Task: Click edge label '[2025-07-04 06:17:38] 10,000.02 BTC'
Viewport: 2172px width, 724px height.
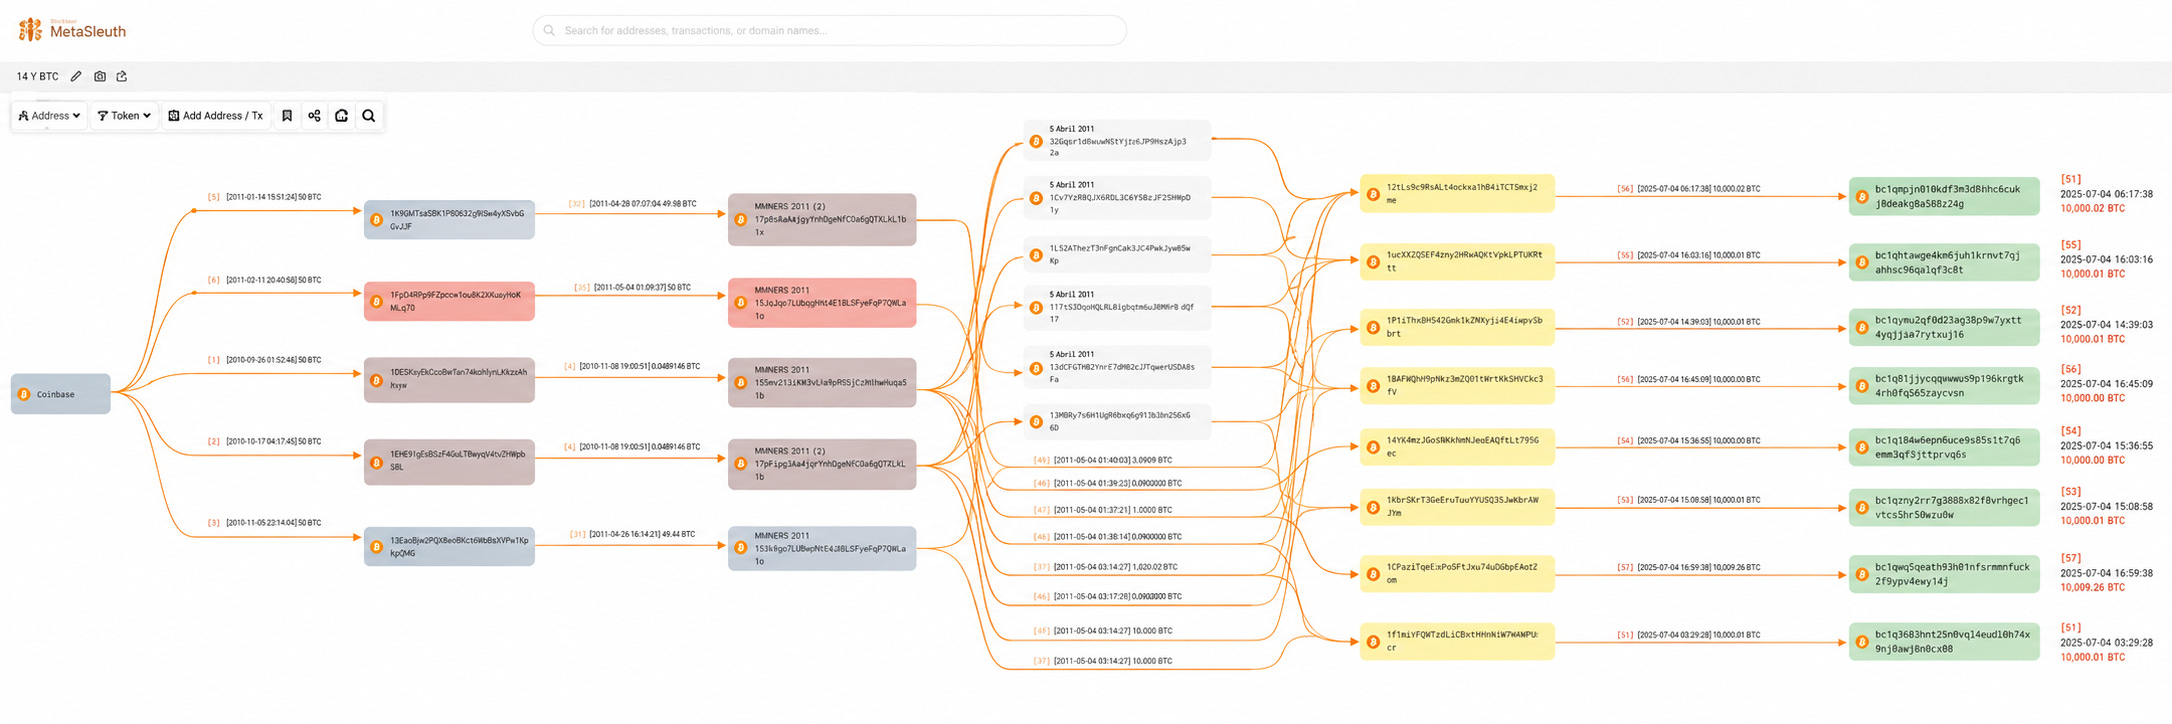Action: coord(1698,189)
